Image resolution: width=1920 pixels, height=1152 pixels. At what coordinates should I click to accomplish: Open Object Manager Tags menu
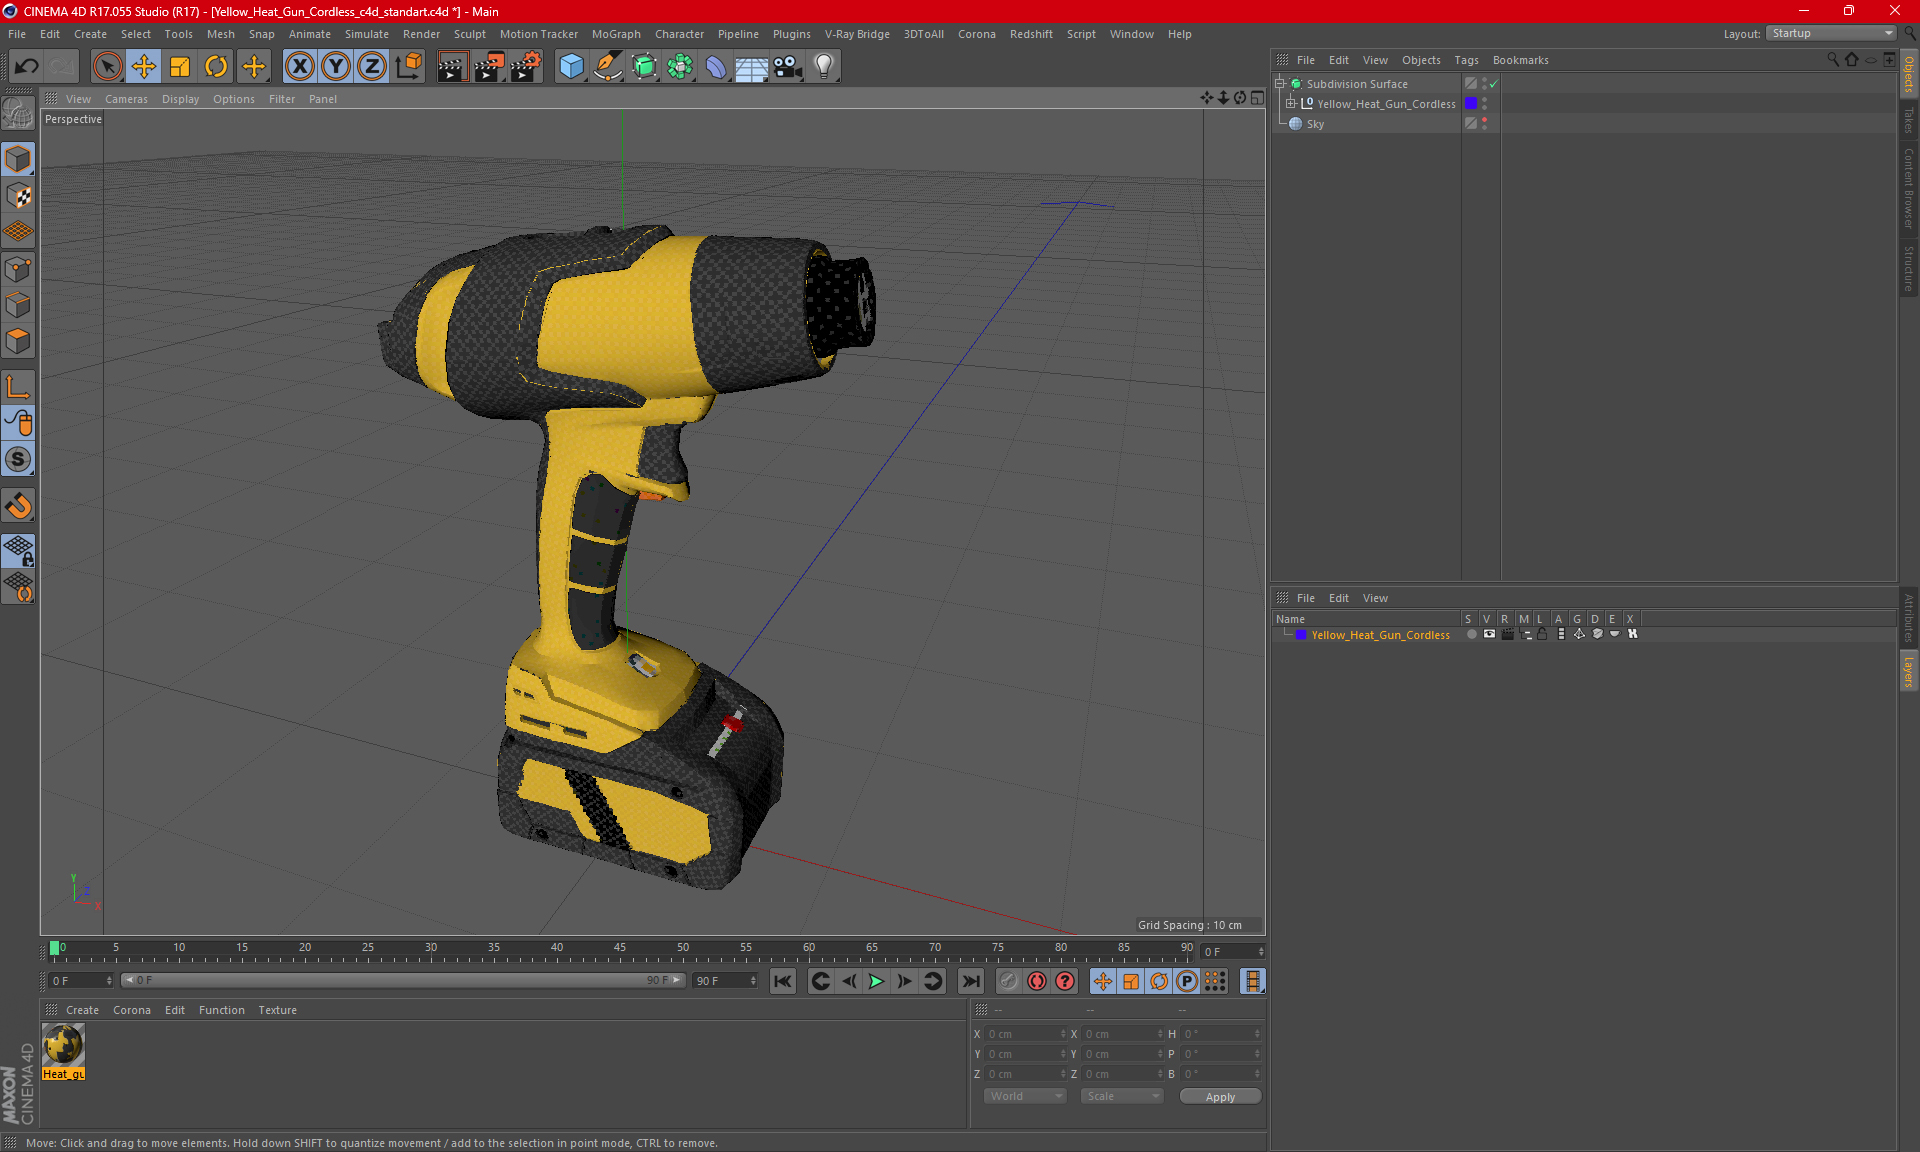(1466, 60)
